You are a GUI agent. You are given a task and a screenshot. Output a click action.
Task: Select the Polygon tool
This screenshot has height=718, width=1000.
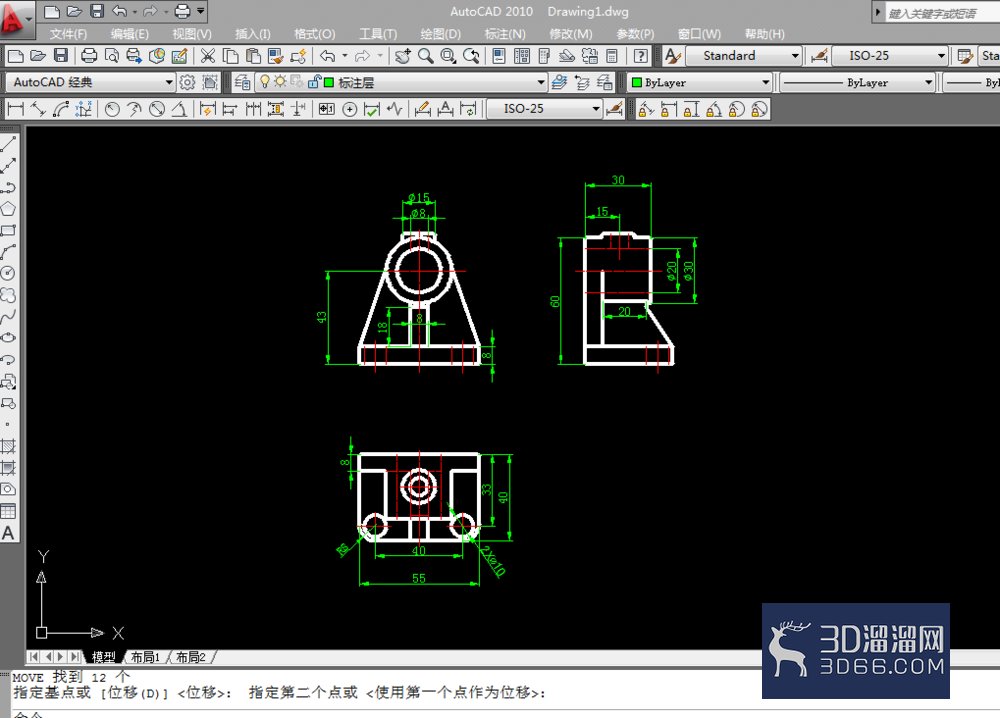pyautogui.click(x=8, y=209)
